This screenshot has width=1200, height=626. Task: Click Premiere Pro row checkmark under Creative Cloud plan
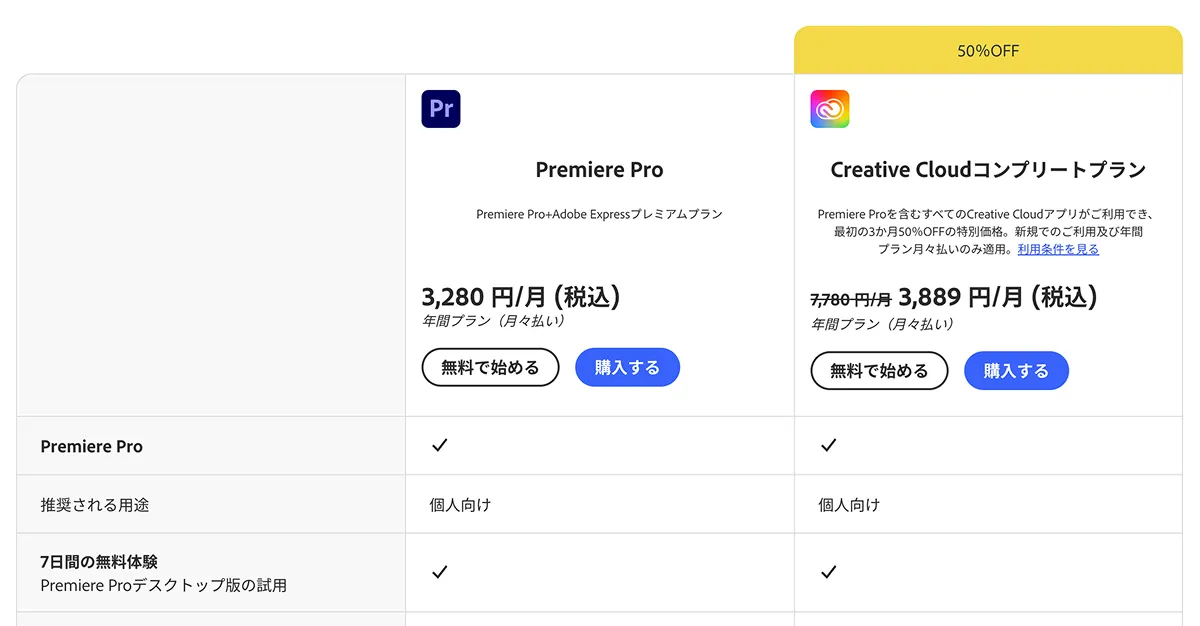pos(828,446)
